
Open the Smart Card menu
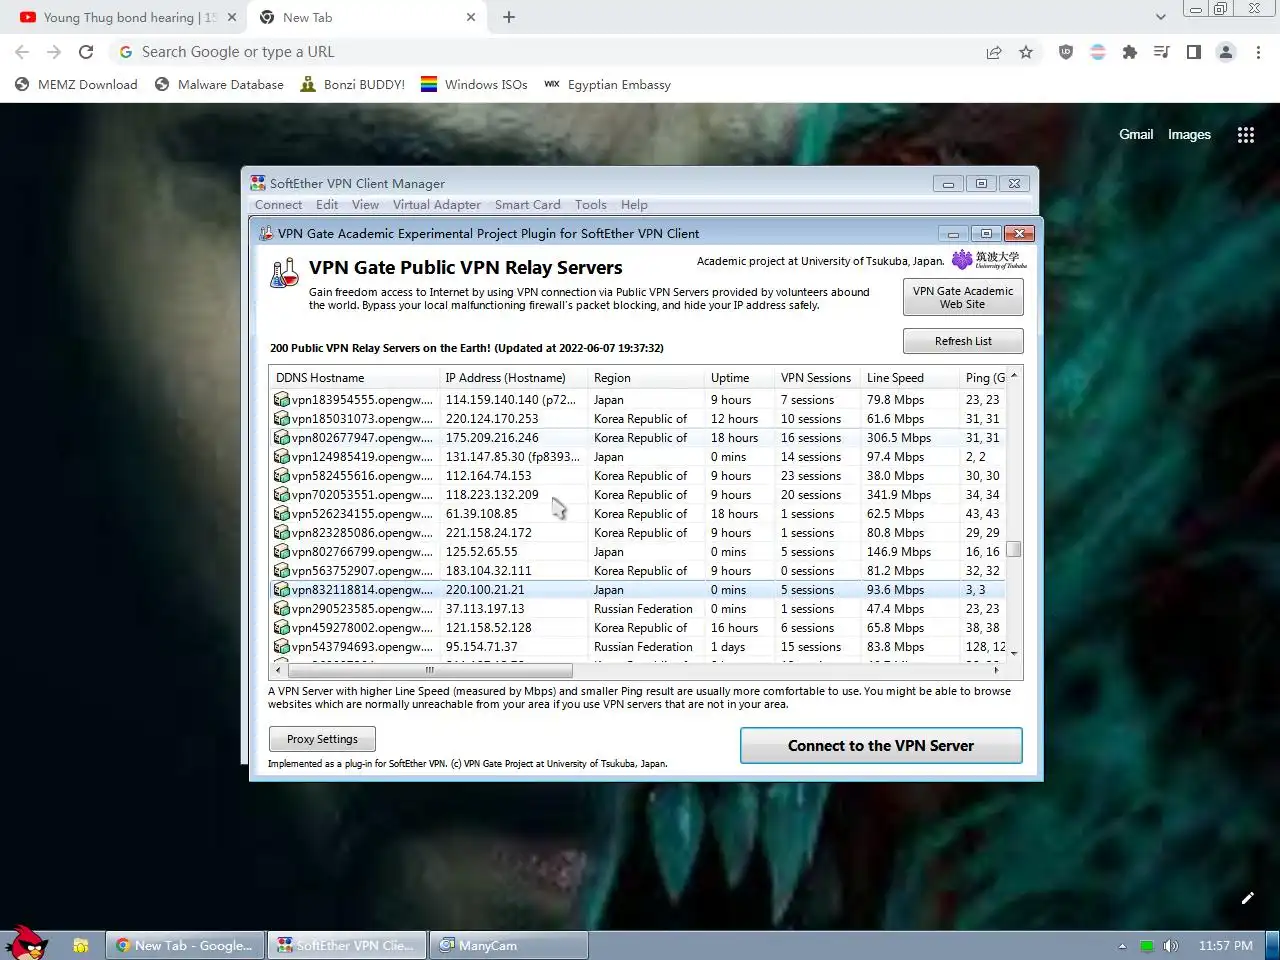[x=527, y=205]
